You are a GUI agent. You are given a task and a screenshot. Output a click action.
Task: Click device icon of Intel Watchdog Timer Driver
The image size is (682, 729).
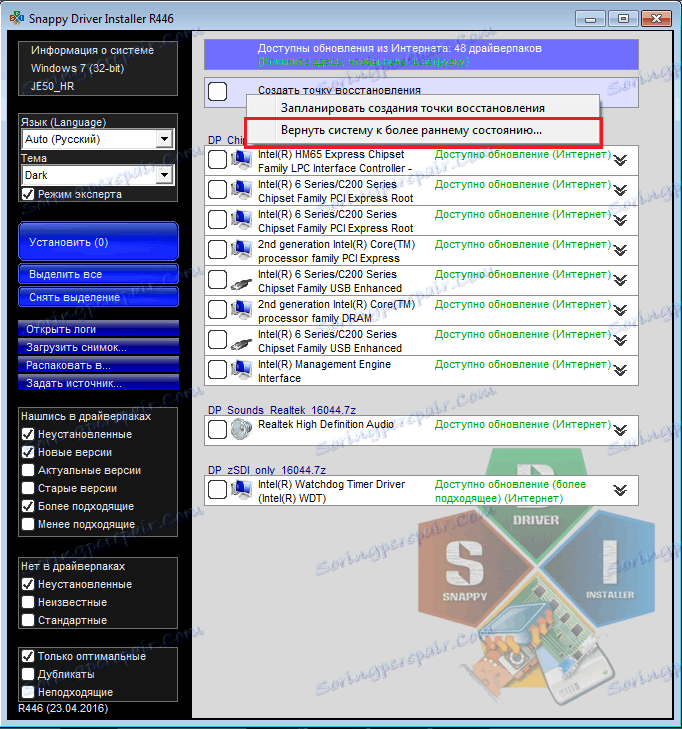(x=241, y=490)
